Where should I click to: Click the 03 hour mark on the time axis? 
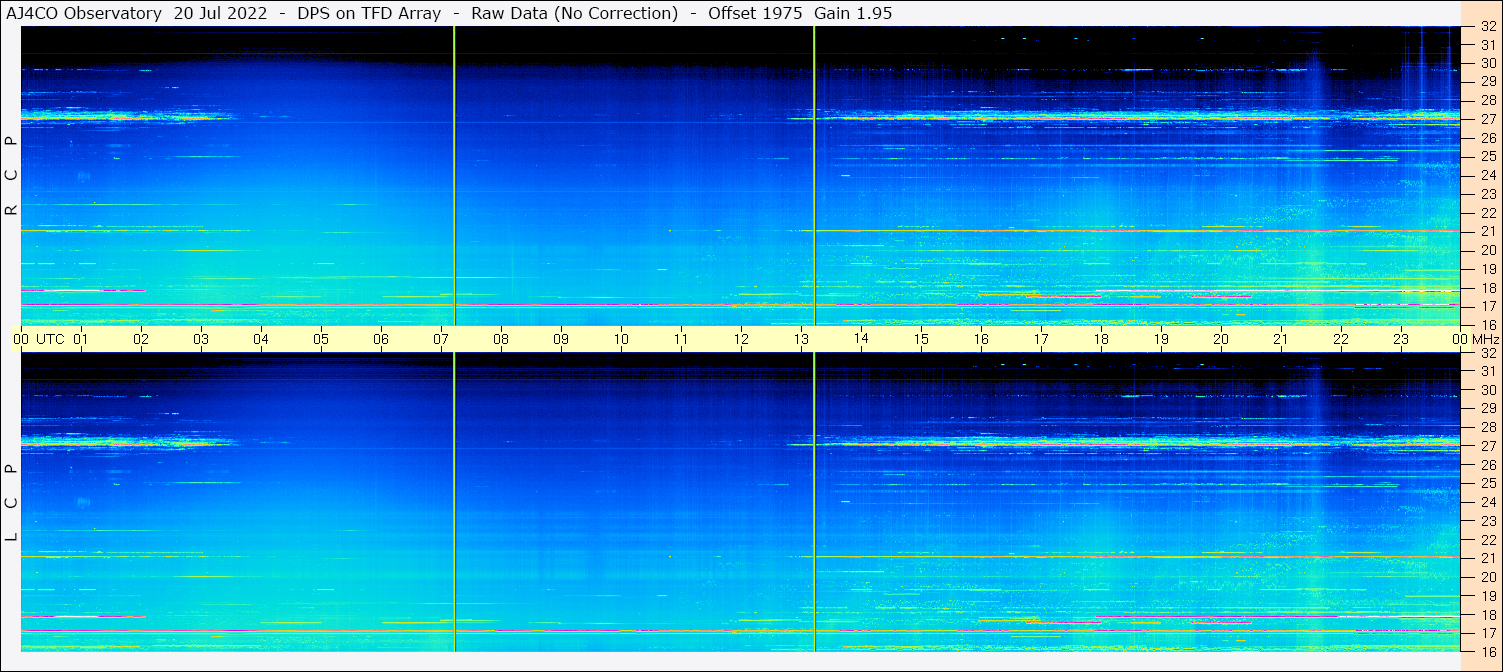(x=201, y=339)
